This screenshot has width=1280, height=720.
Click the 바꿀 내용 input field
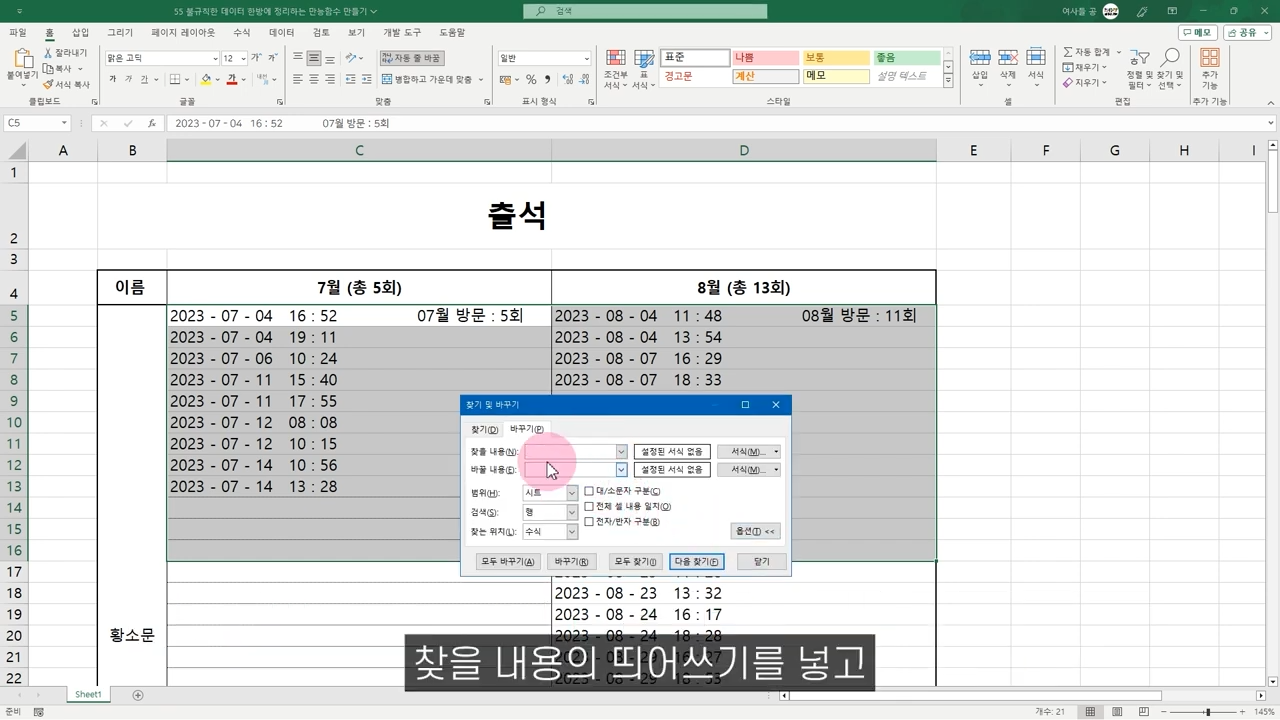[x=570, y=469]
